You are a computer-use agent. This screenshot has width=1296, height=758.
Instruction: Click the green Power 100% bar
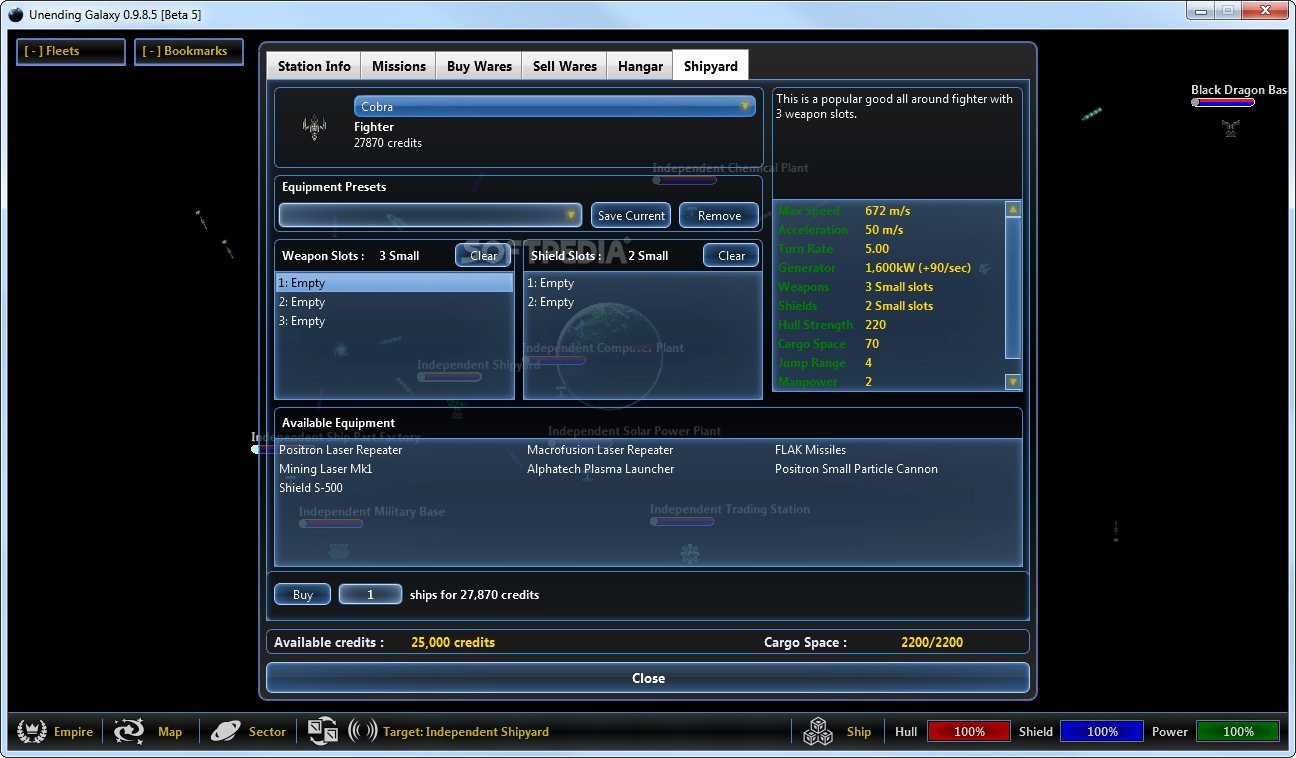tap(1237, 731)
